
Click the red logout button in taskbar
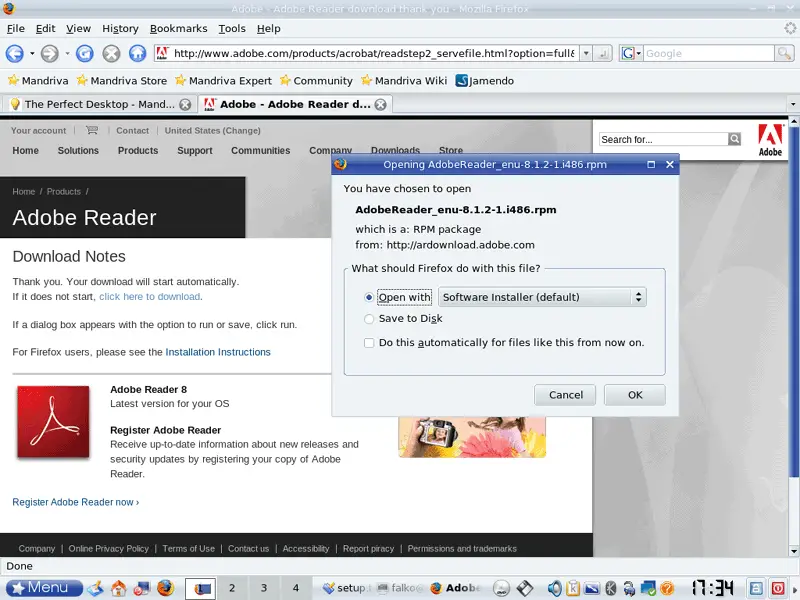coord(779,588)
